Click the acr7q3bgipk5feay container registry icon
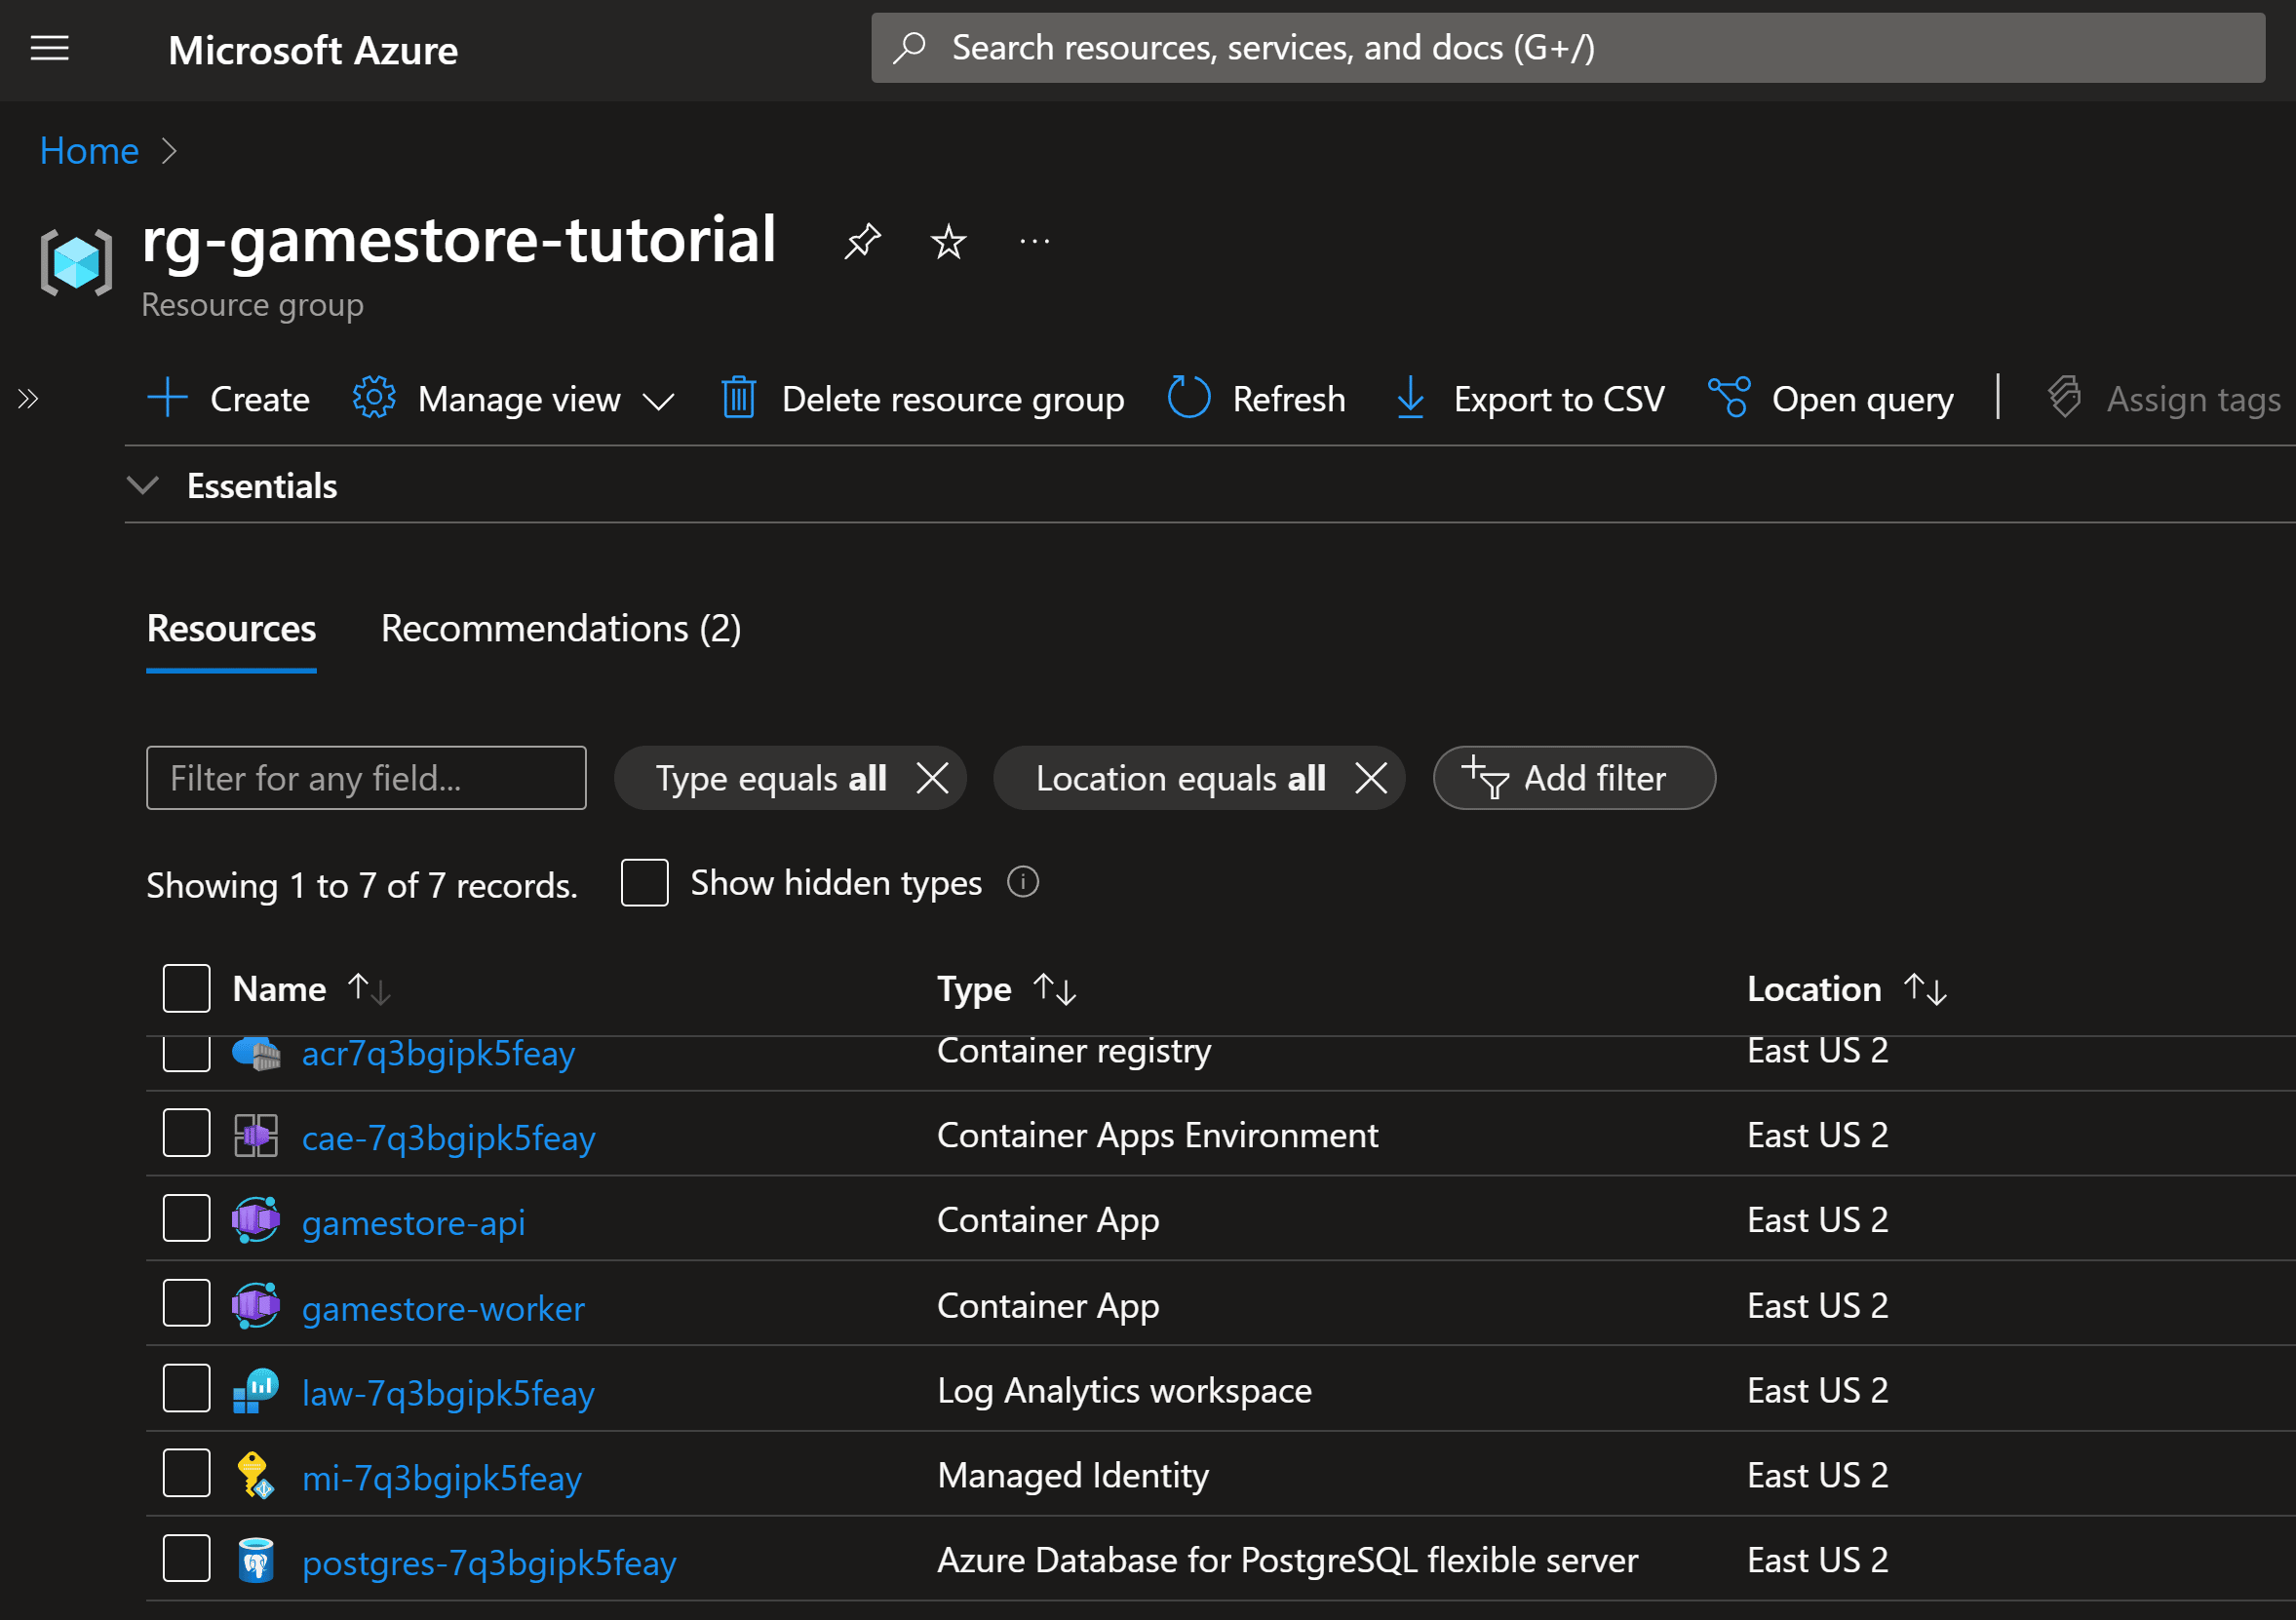The width and height of the screenshot is (2296, 1620). (x=256, y=1054)
